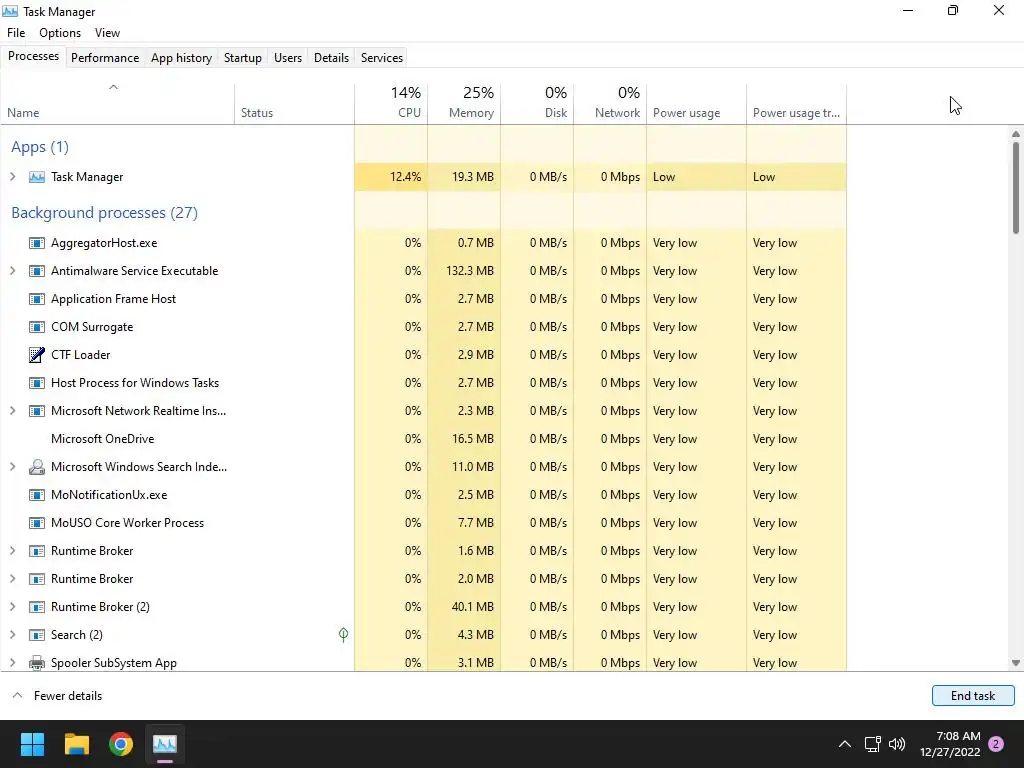
Task: Open the File menu
Action: pos(16,33)
